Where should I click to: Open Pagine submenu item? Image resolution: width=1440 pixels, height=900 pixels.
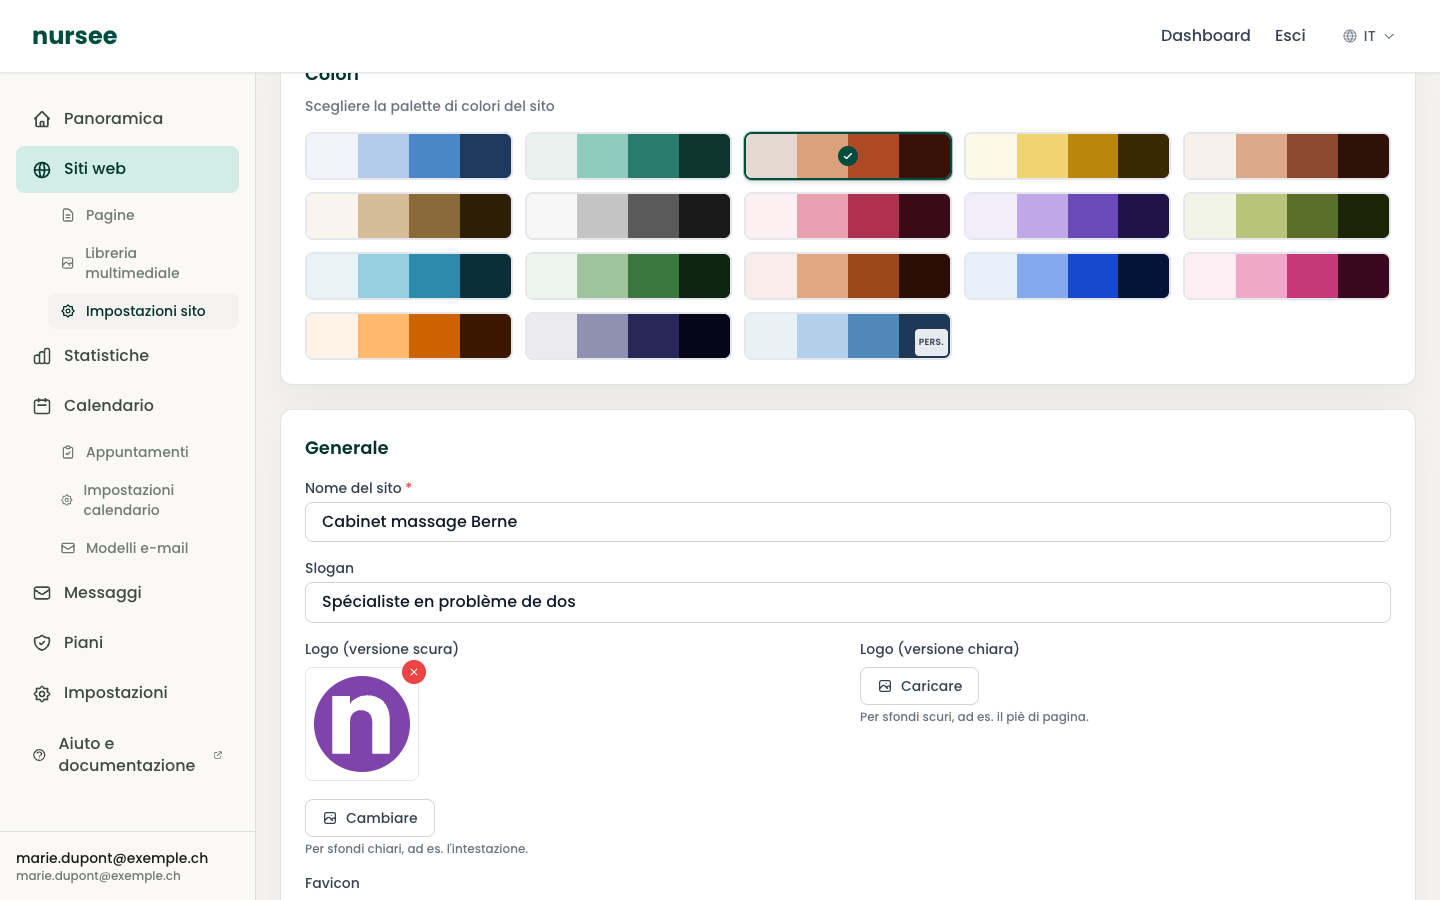[143, 215]
